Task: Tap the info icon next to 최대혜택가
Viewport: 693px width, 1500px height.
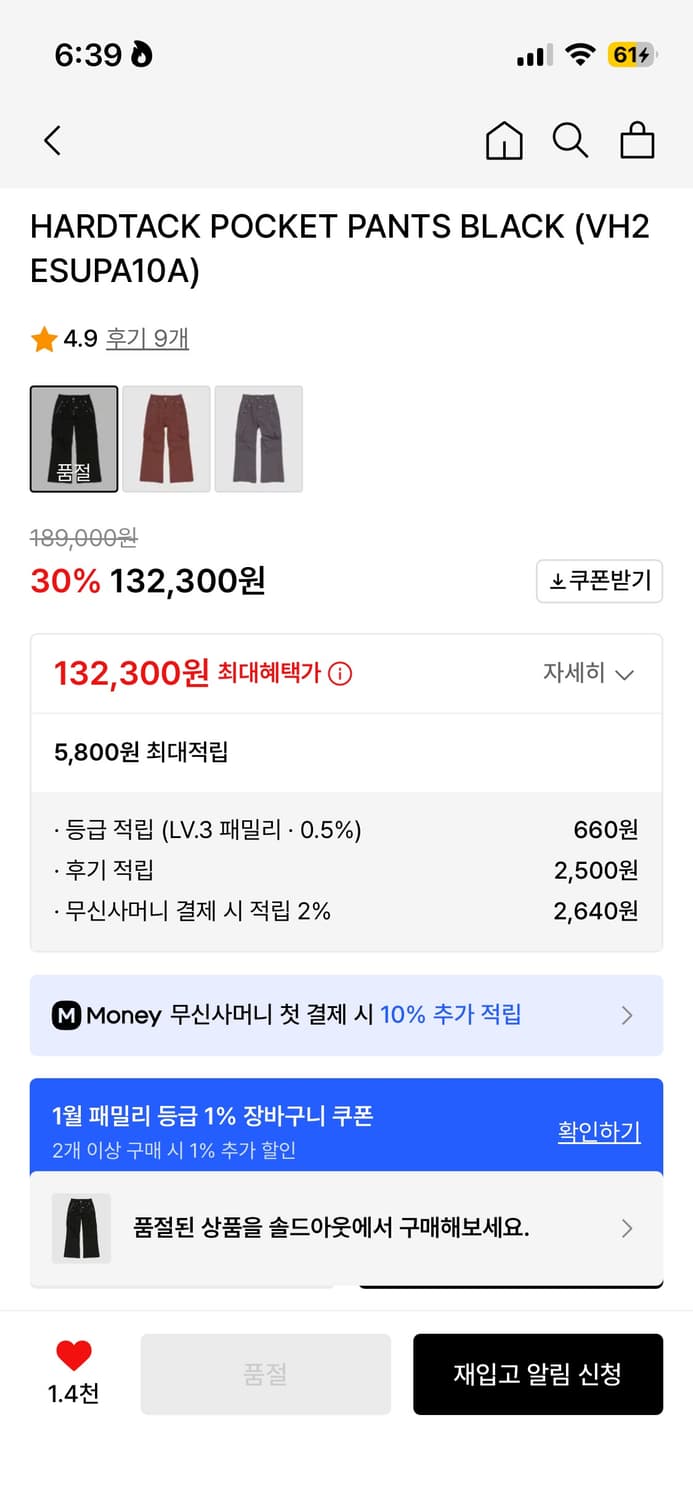Action: 340,674
